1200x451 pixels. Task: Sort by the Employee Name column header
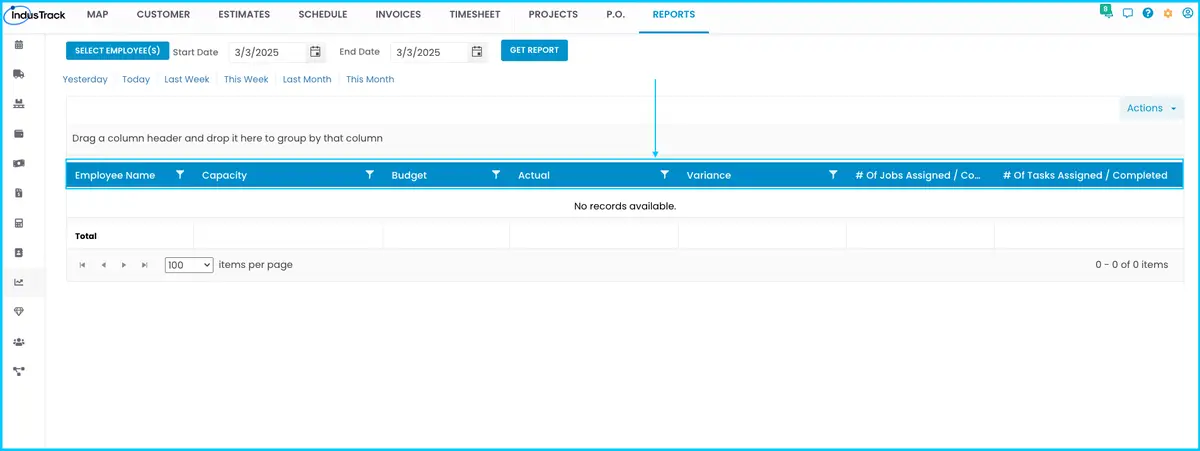click(x=115, y=175)
